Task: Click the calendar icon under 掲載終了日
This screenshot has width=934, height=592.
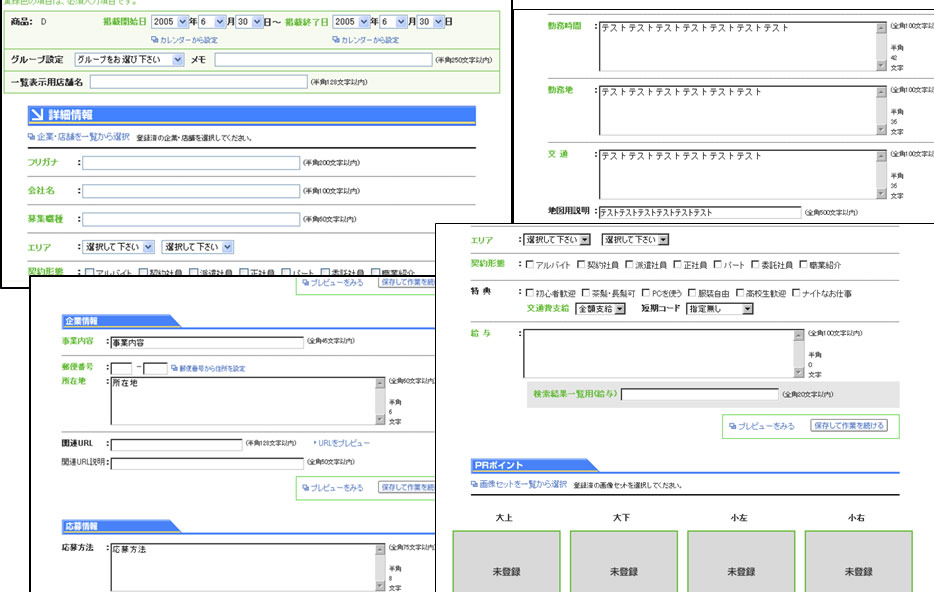Action: [x=336, y=40]
